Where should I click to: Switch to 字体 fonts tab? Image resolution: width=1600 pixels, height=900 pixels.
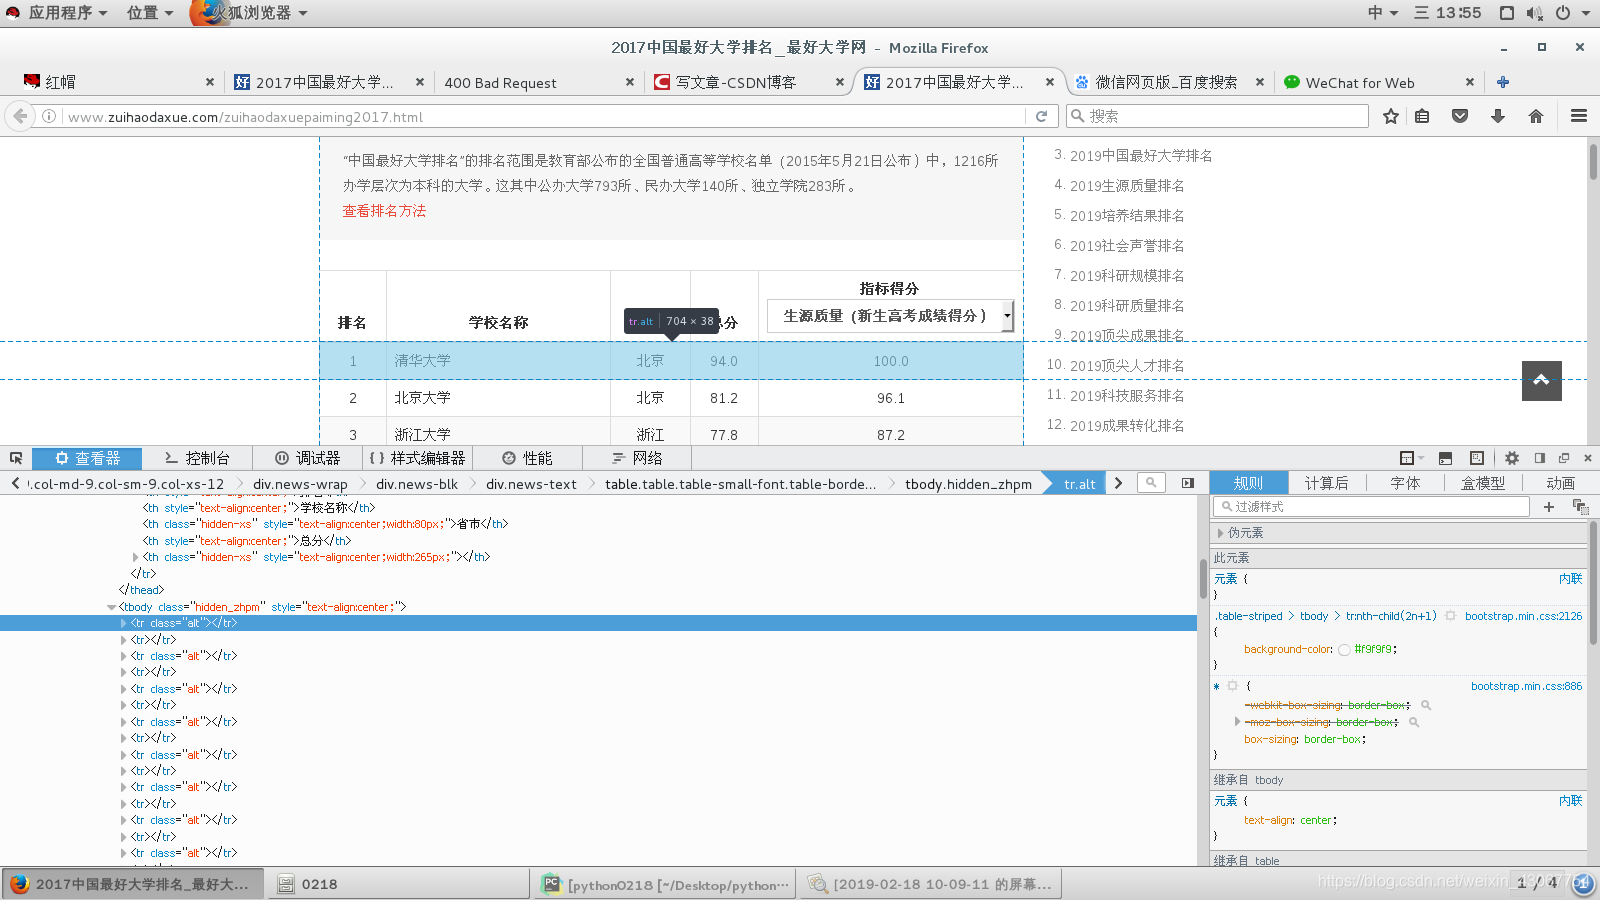(x=1405, y=483)
